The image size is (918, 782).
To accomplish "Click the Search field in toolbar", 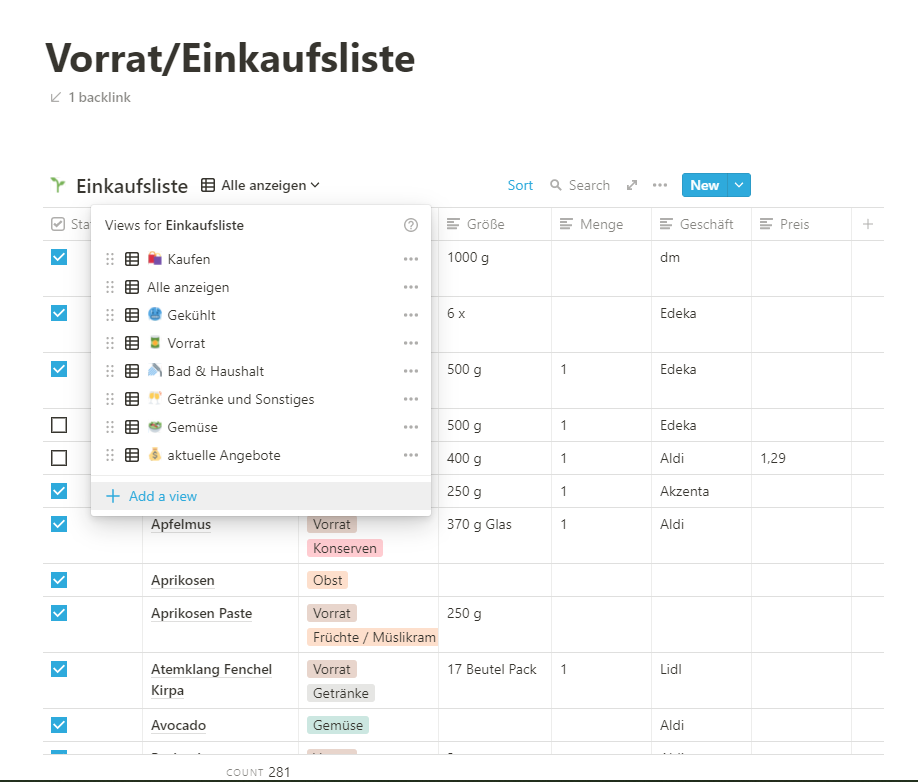I will (580, 185).
